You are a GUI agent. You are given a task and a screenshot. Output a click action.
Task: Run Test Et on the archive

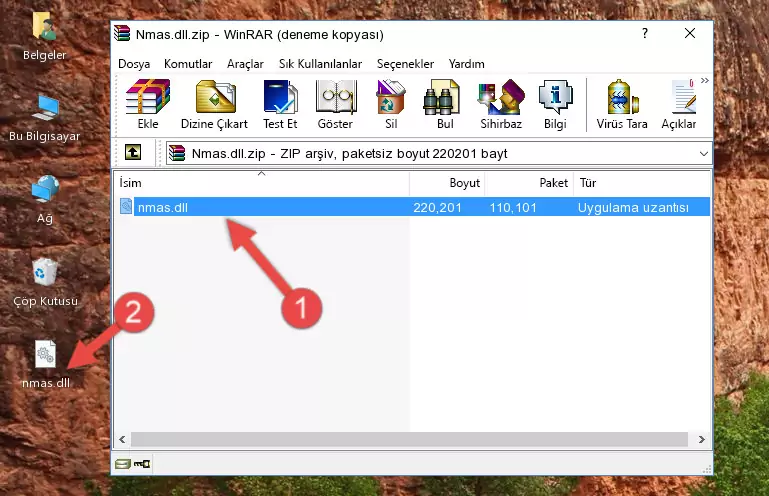280,104
